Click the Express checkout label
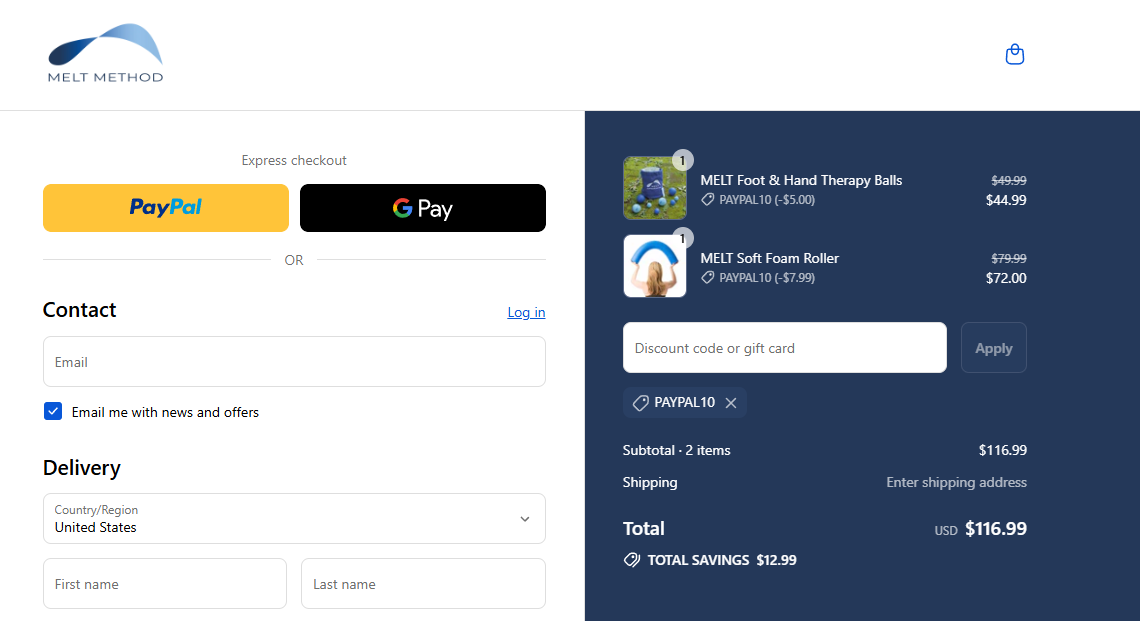Screen dimensions: 1140x621 click(294, 160)
